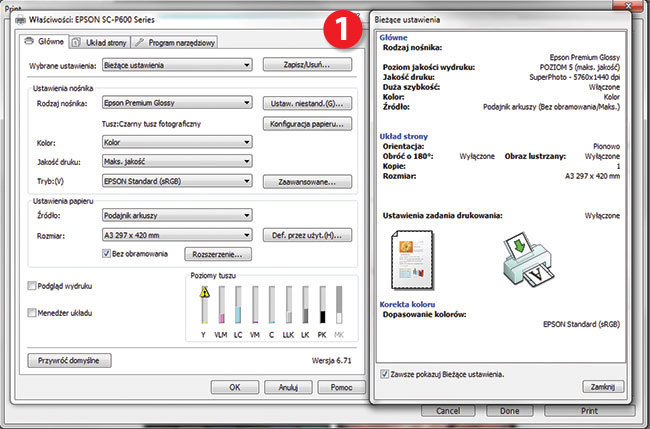Open the Rozmiar paper size dropdown

point(175,235)
